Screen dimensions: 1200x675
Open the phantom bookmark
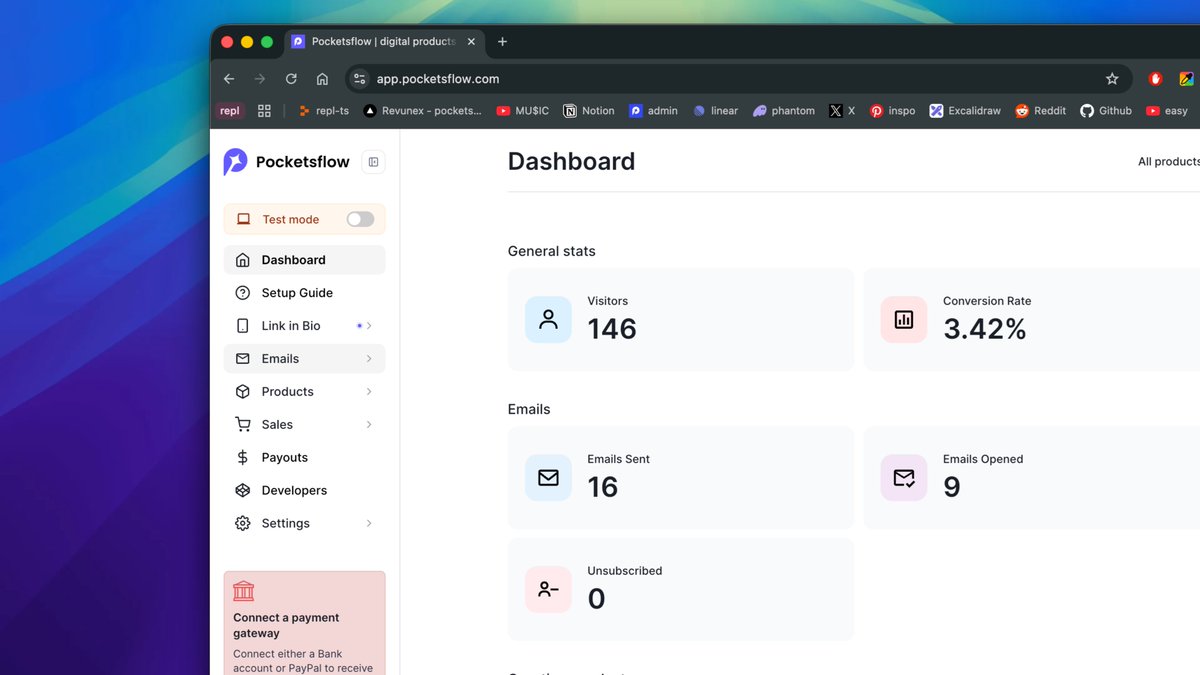(784, 111)
